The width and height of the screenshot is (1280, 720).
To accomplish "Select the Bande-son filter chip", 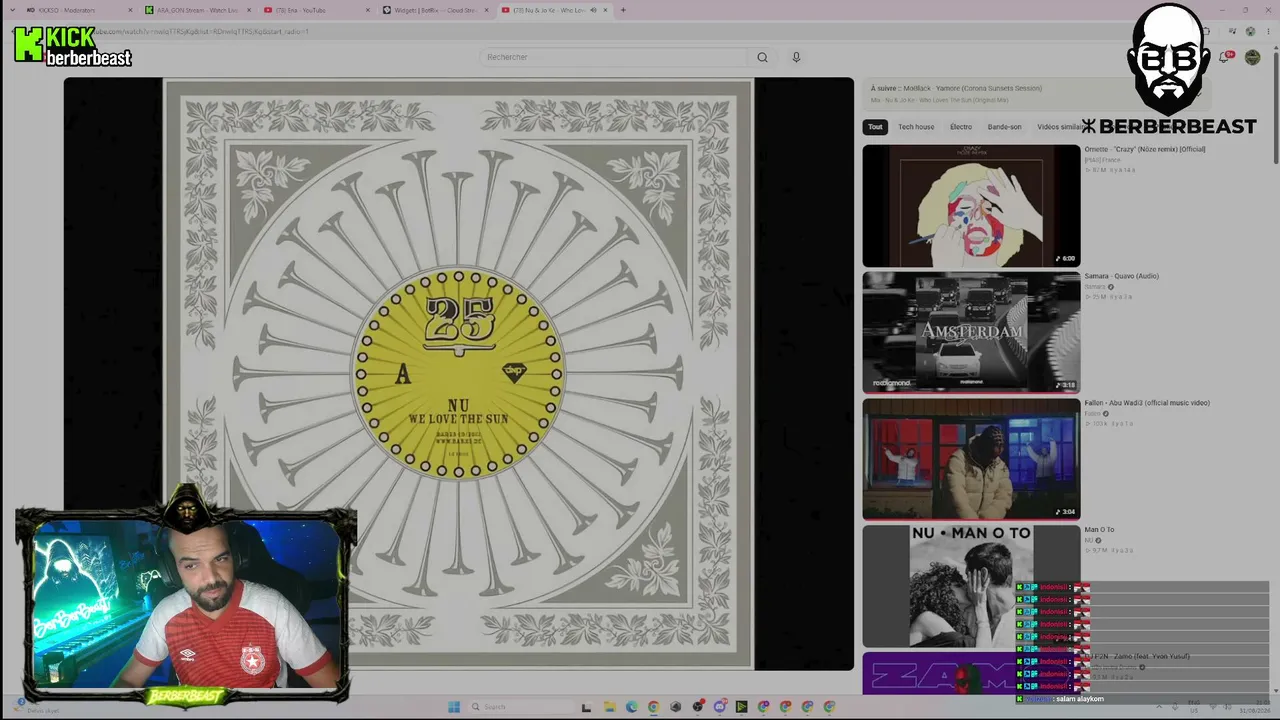I will click(x=1004, y=127).
